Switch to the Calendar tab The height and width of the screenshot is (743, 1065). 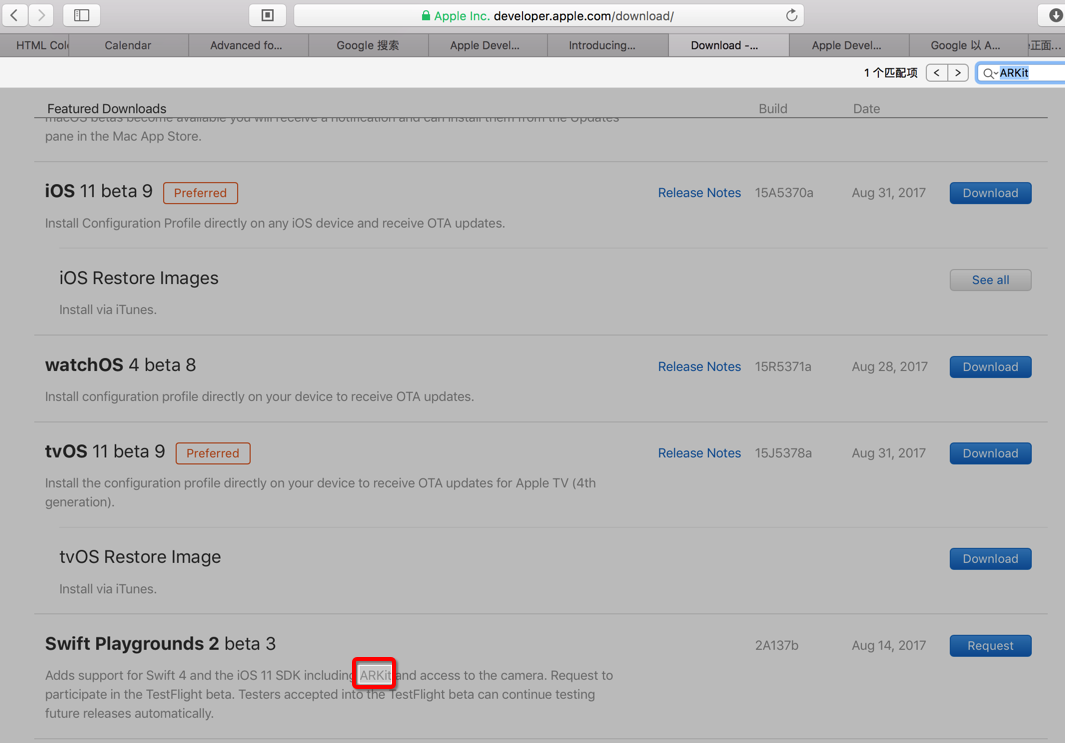coord(128,46)
